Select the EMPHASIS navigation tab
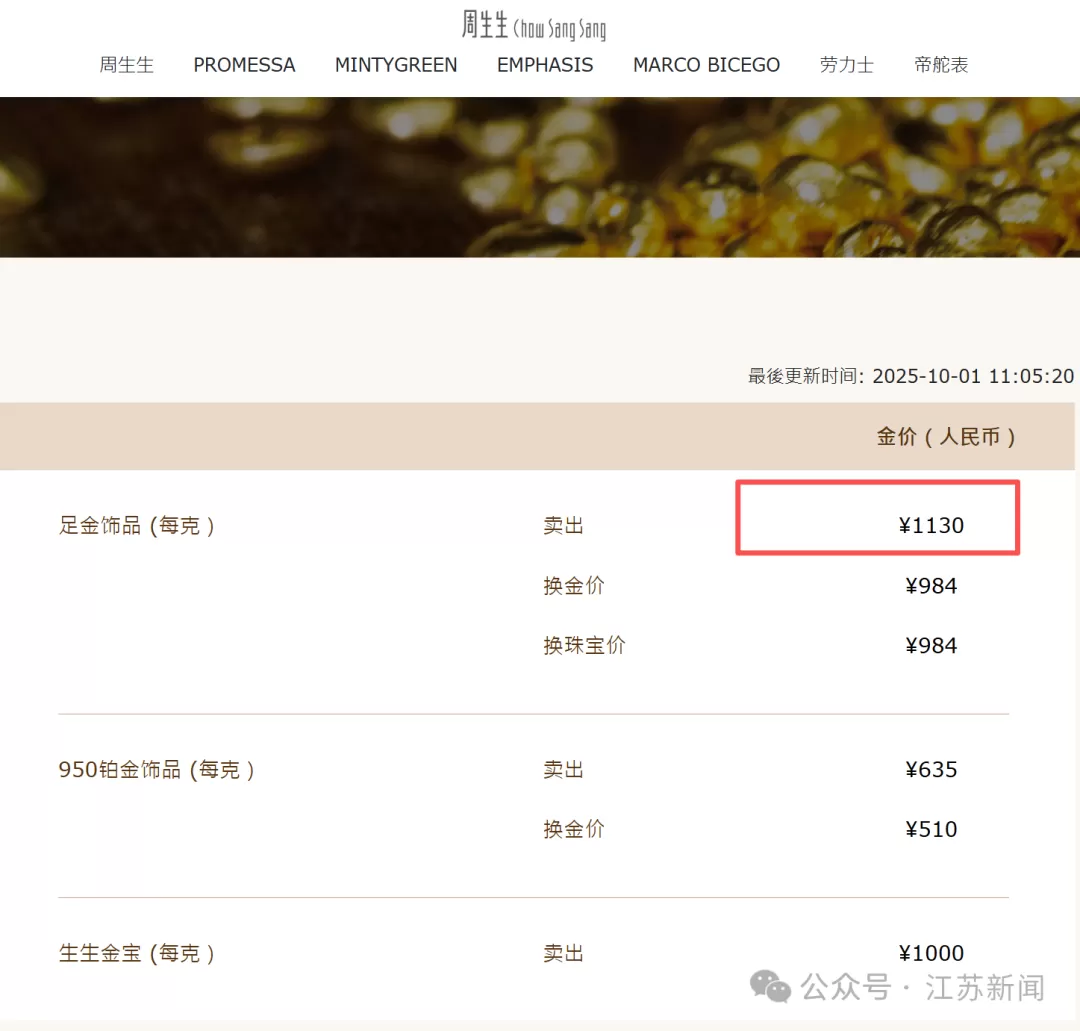The image size is (1080, 1031). click(545, 65)
